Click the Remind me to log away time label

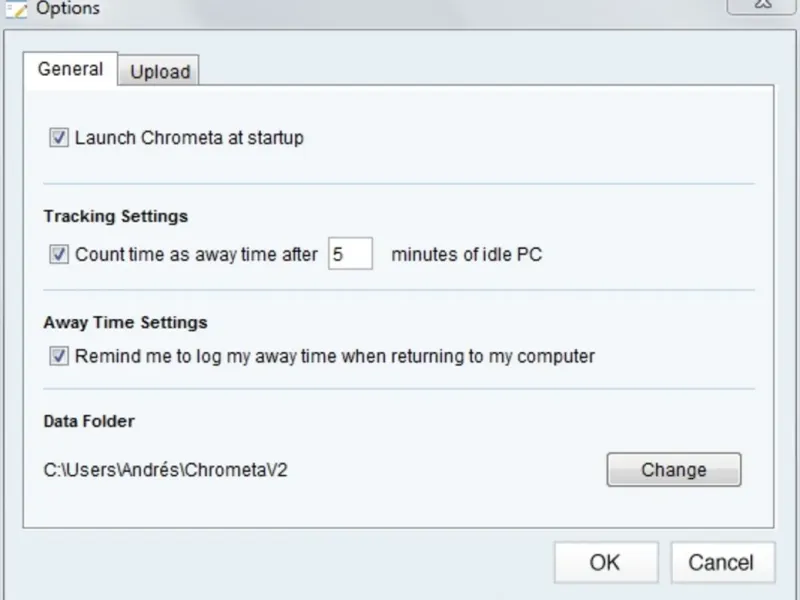pos(335,356)
